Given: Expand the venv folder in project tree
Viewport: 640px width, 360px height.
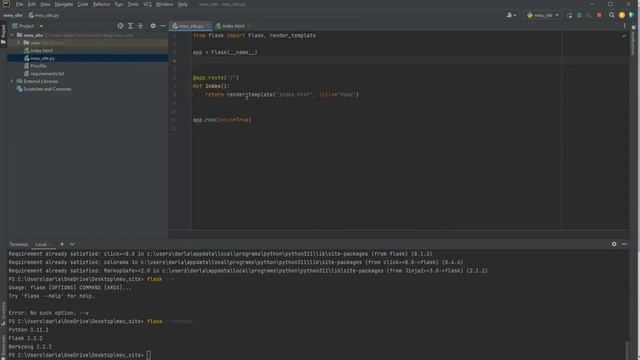Looking at the screenshot, I should coord(19,43).
